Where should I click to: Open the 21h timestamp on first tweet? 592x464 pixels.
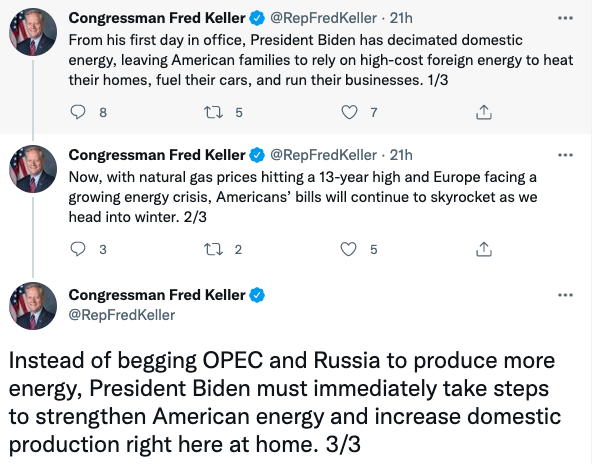[x=401, y=18]
